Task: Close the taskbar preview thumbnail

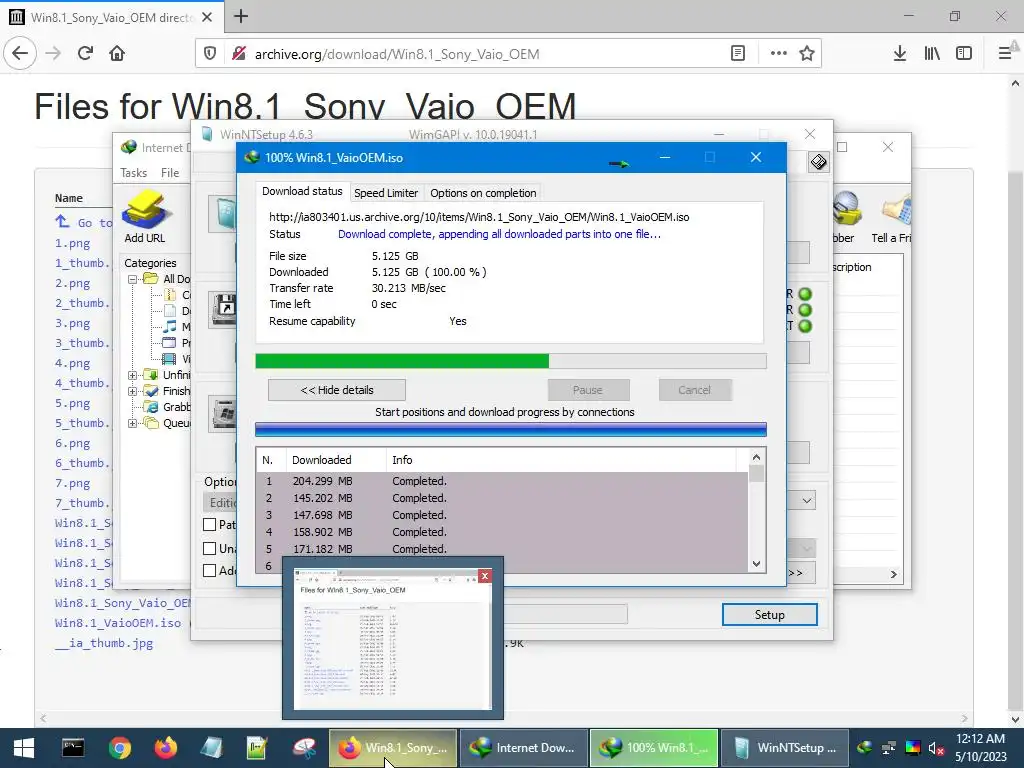Action: [485, 576]
